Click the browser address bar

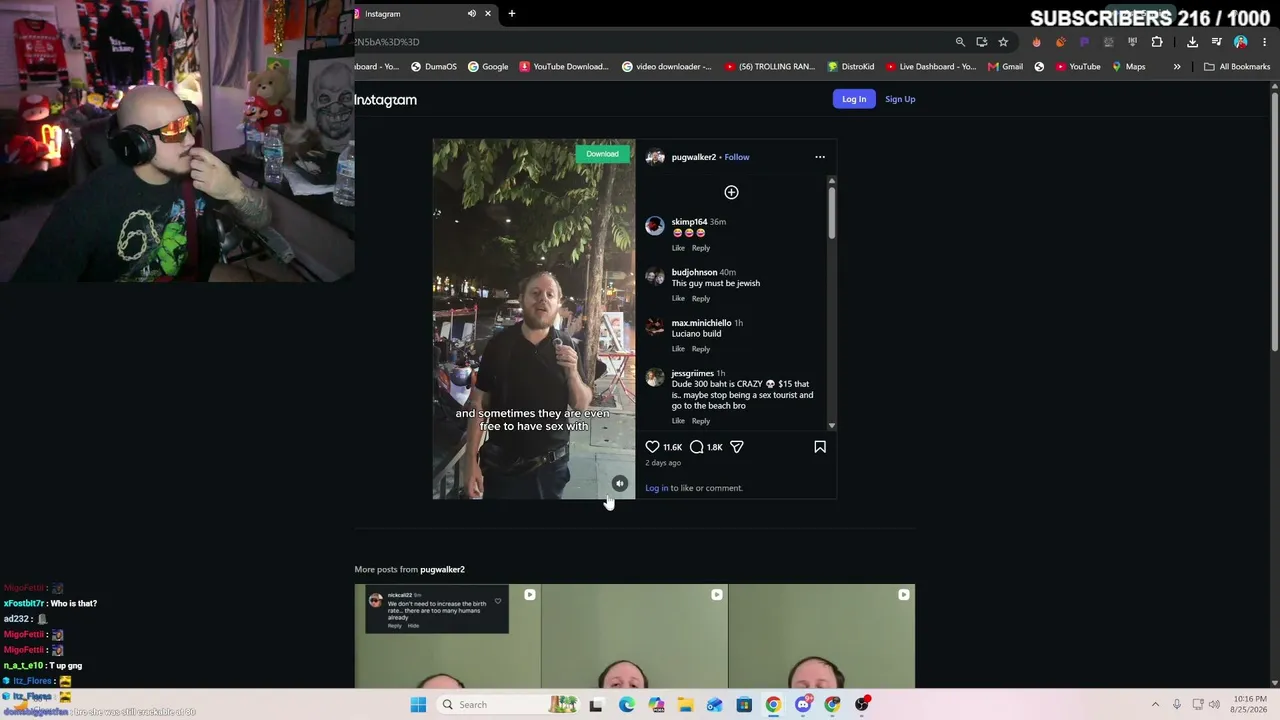650,42
